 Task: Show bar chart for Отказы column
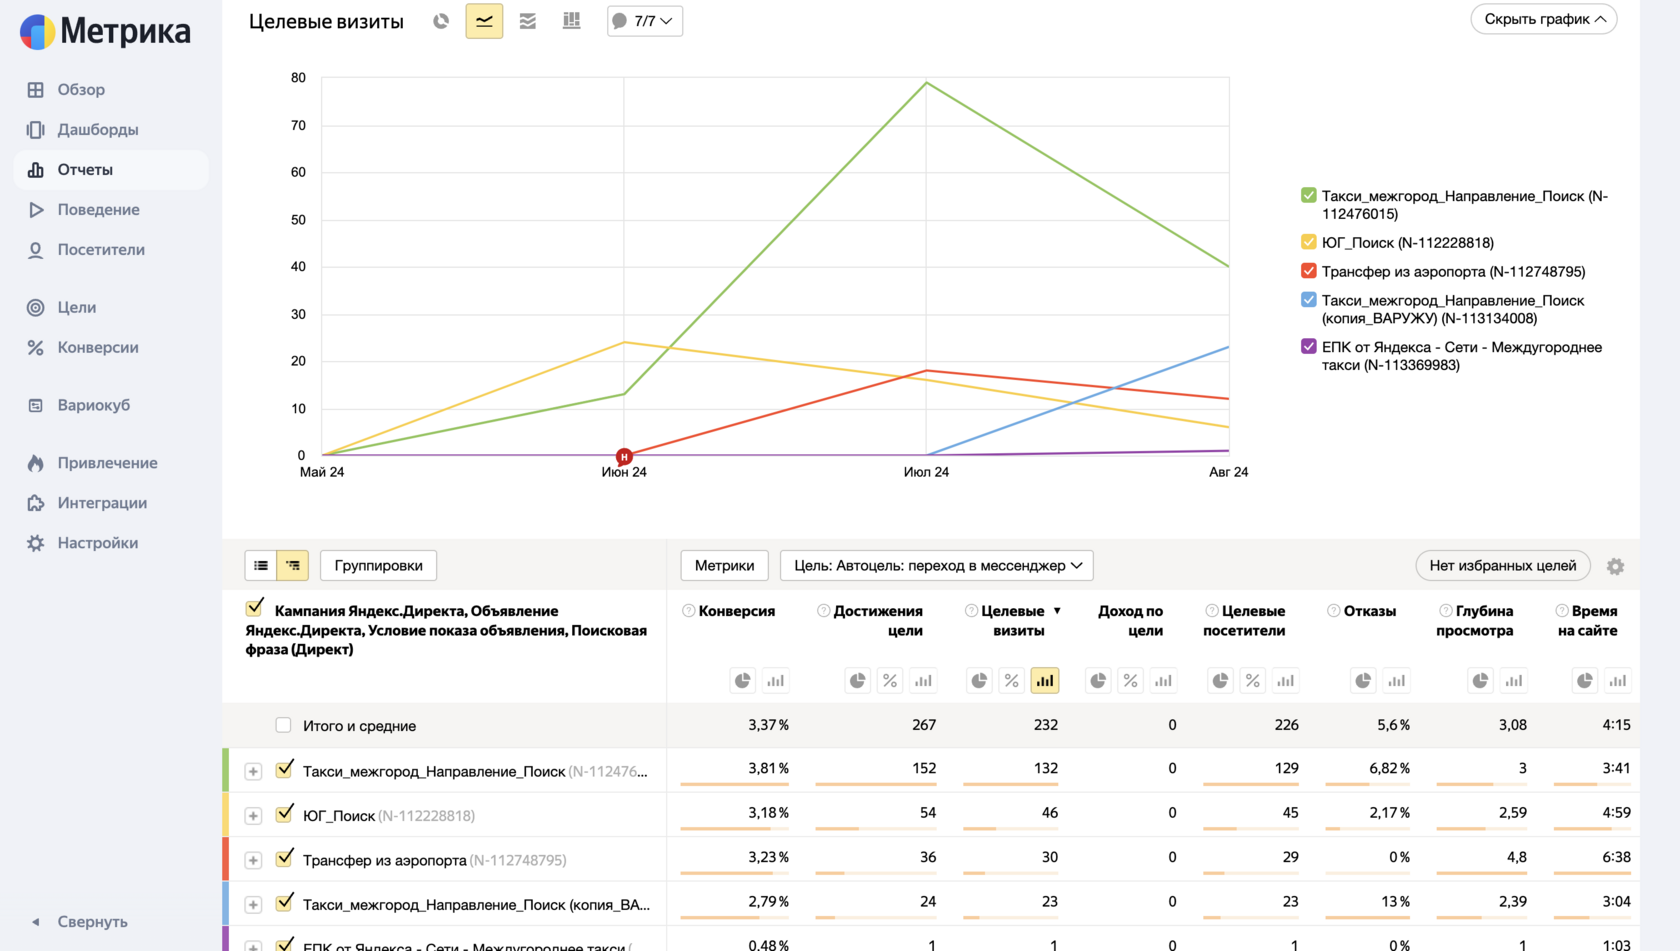coord(1397,681)
